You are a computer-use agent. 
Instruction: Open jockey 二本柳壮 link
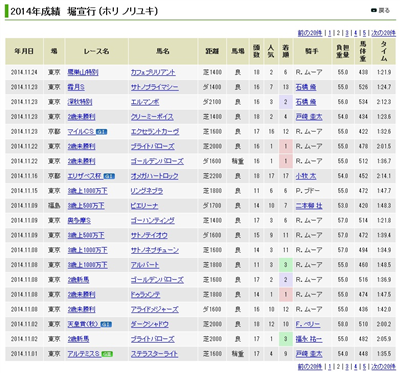pos(309,206)
